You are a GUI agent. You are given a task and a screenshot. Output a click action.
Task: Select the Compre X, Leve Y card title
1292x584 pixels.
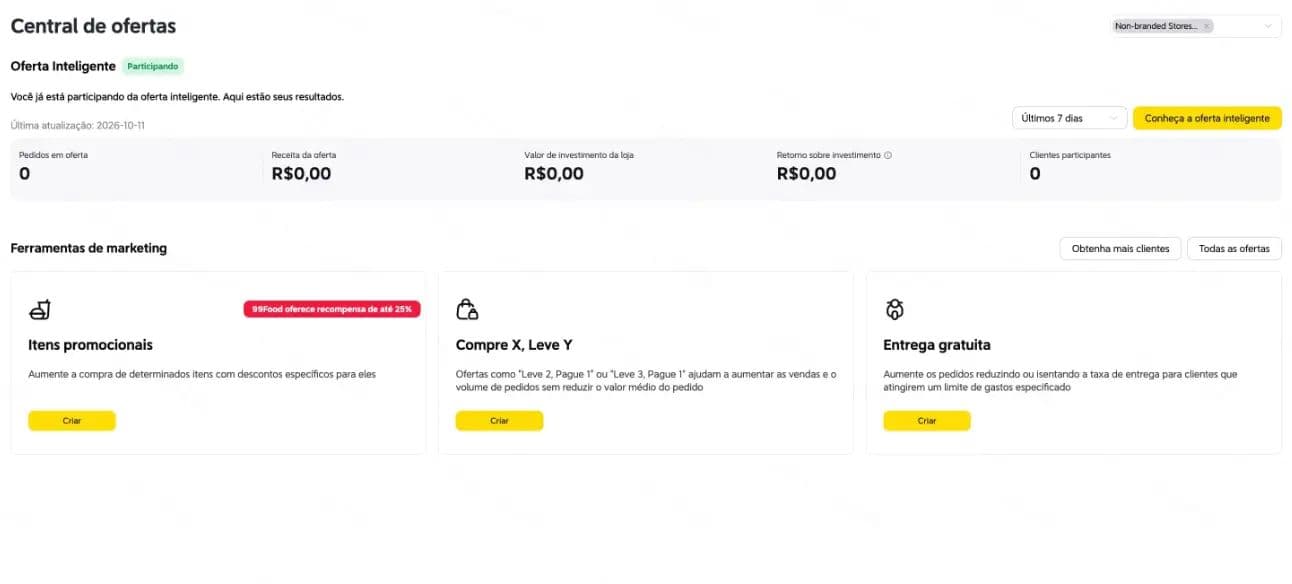(514, 345)
